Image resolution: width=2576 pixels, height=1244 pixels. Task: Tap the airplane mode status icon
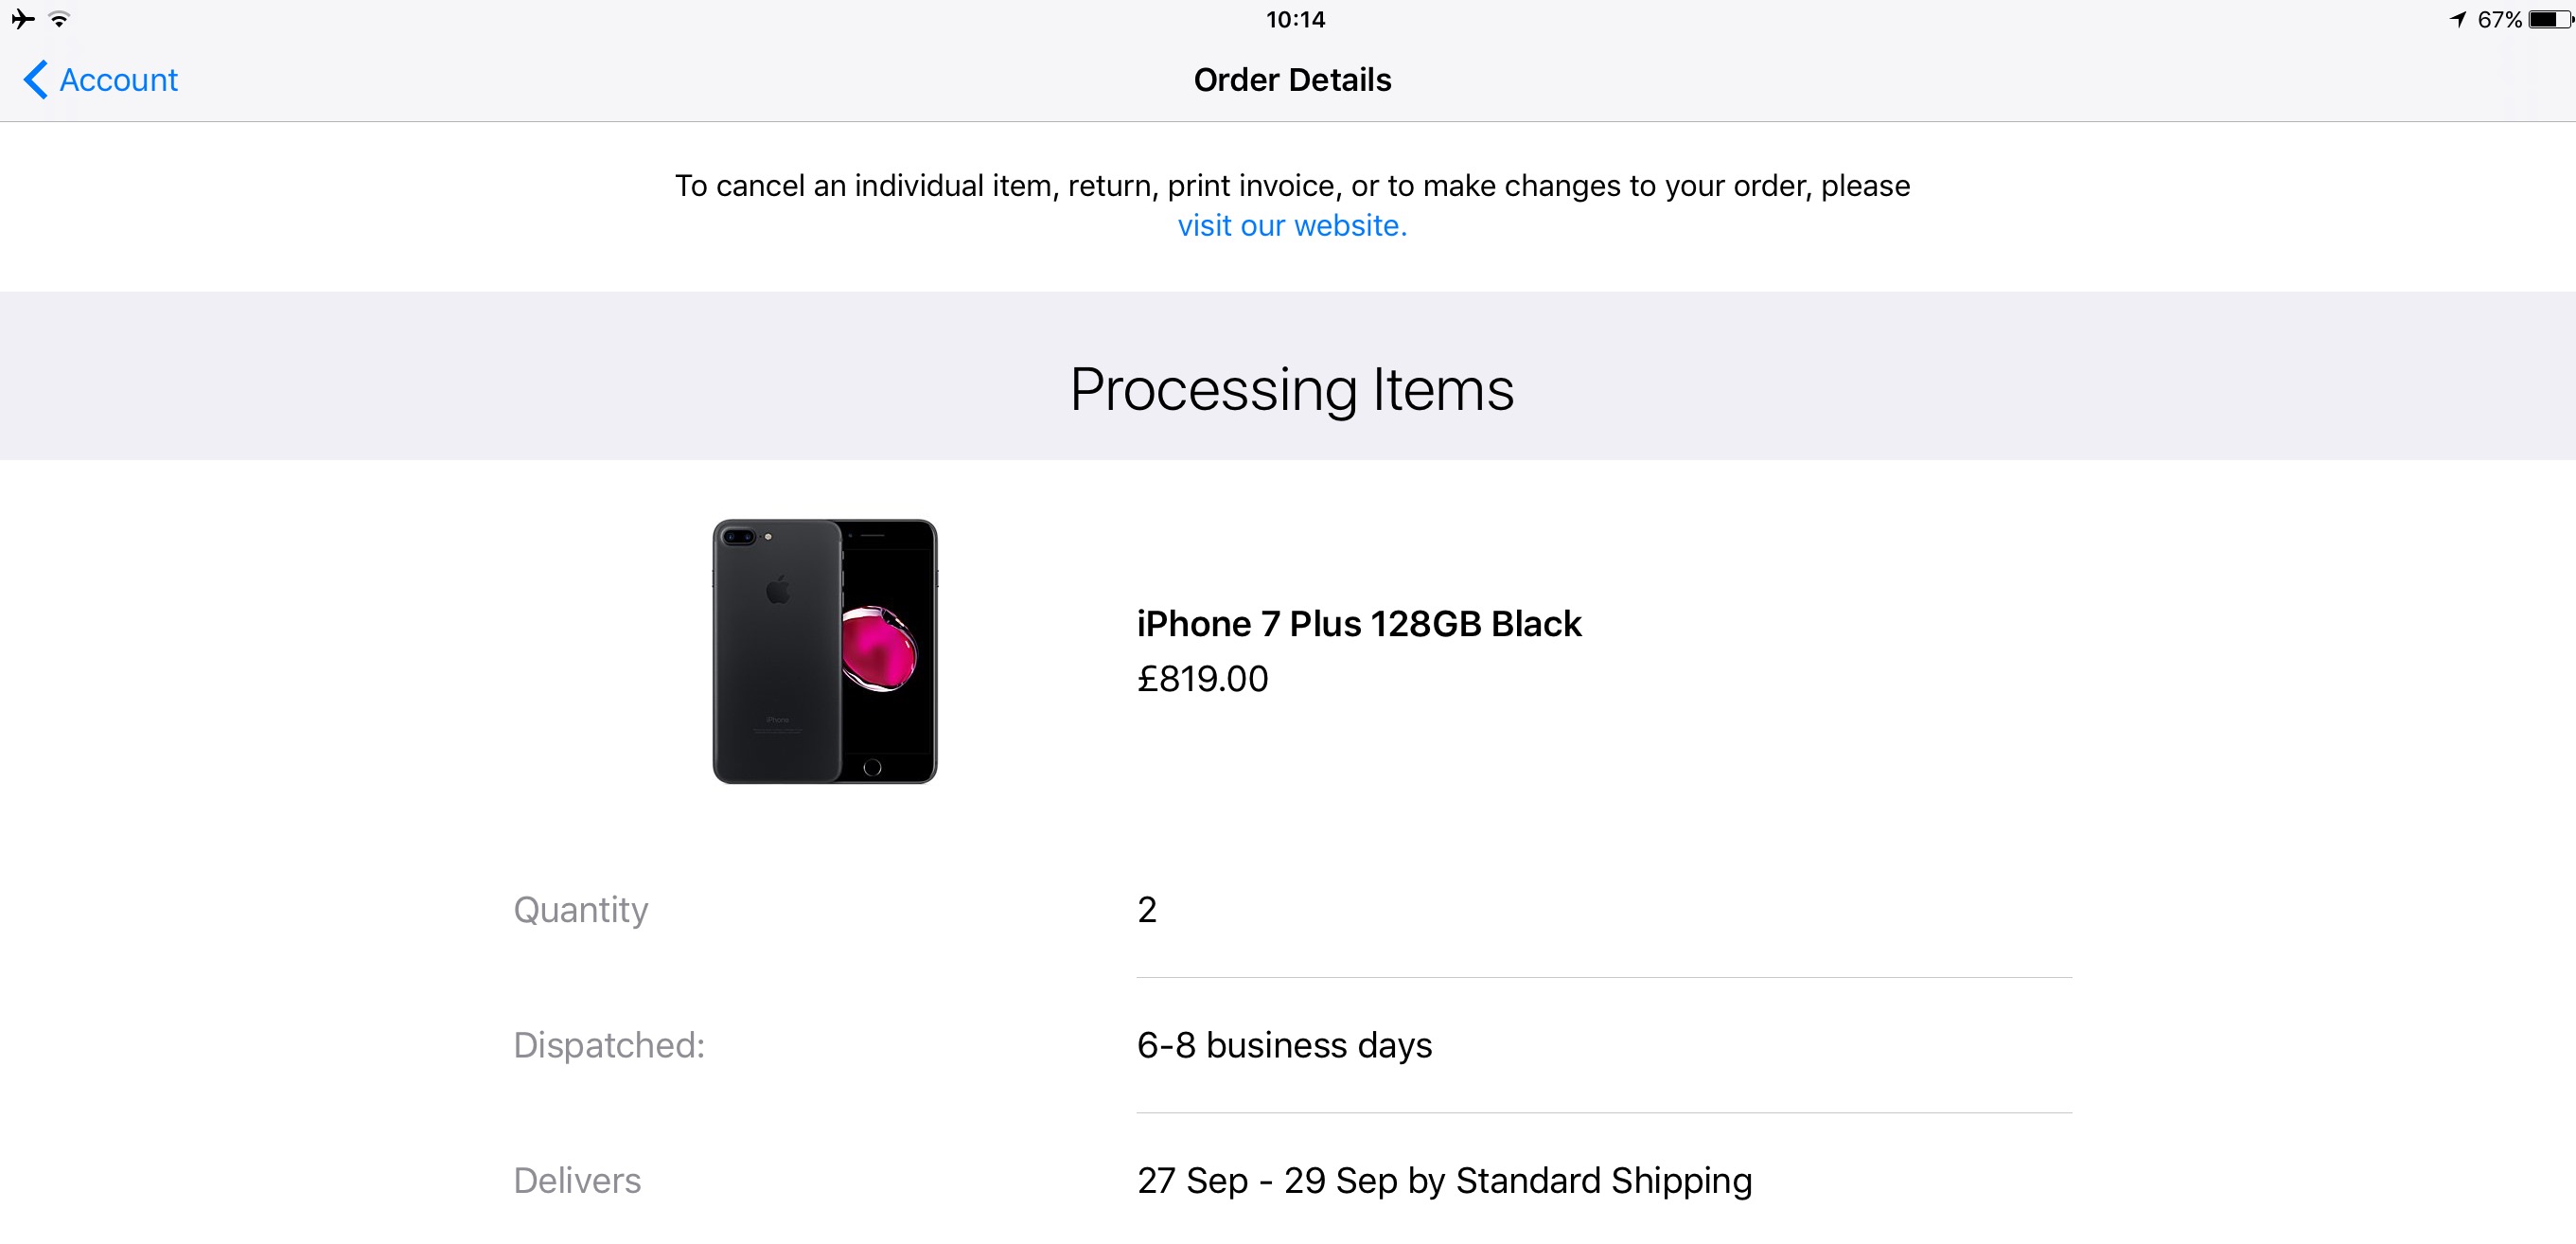(x=23, y=19)
